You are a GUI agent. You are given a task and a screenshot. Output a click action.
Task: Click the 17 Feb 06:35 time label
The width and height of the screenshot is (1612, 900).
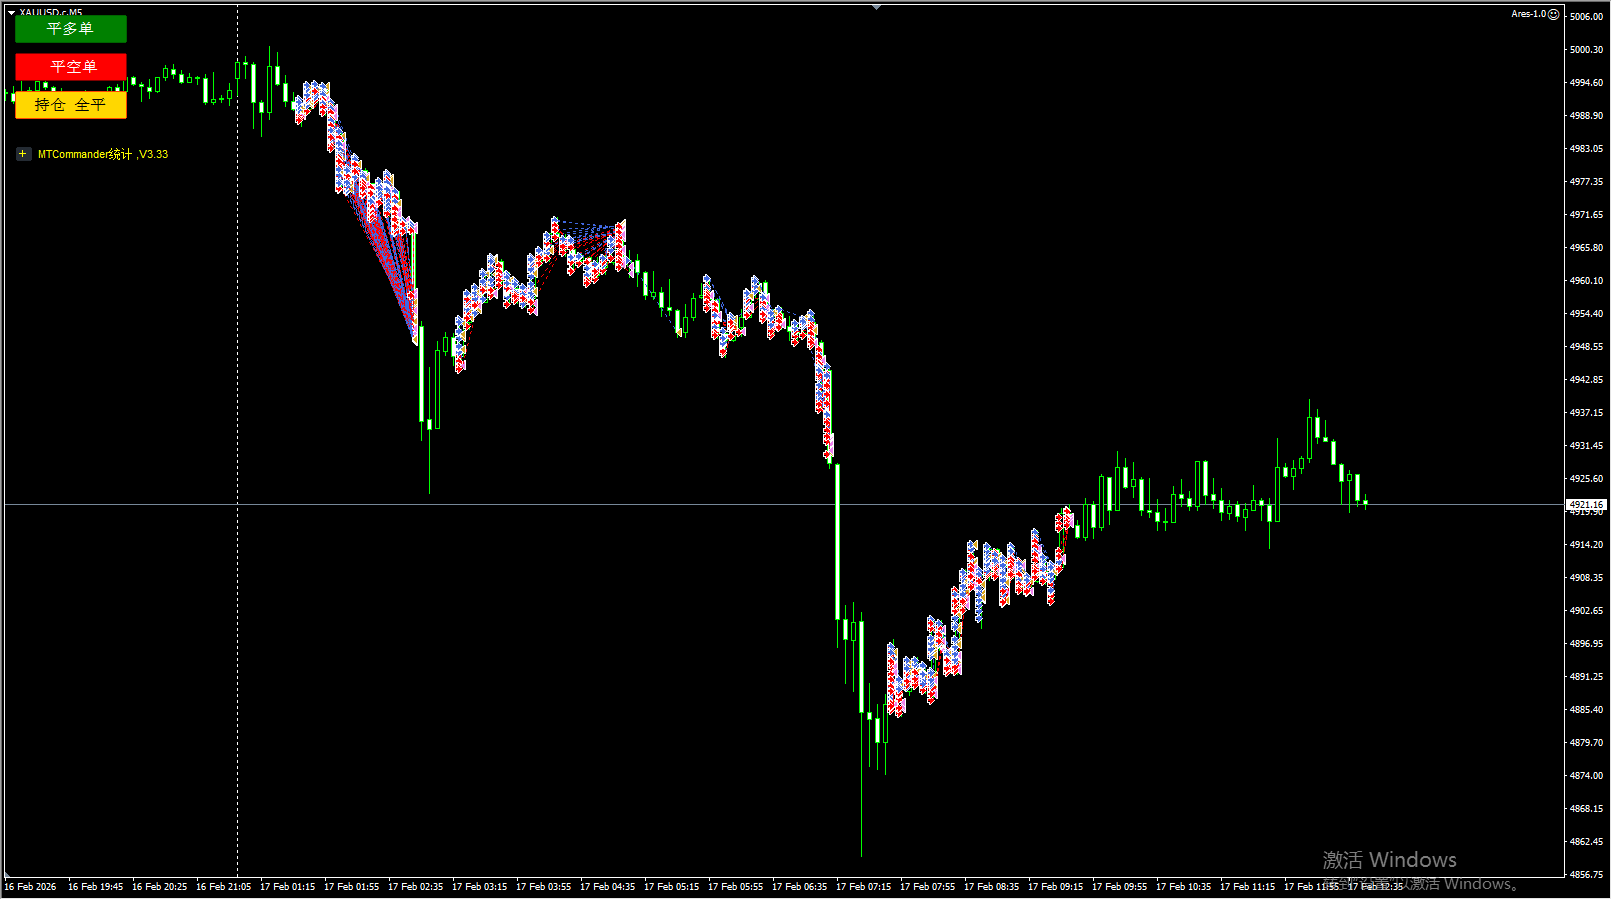800,887
